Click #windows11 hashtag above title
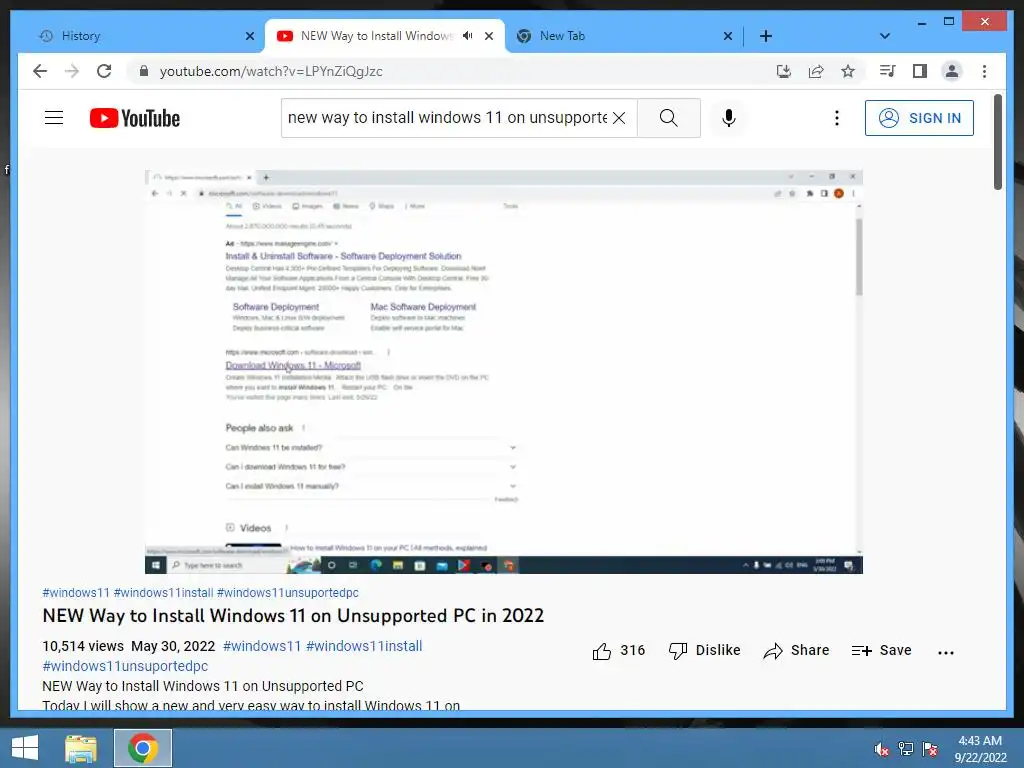This screenshot has width=1024, height=768. (x=76, y=592)
